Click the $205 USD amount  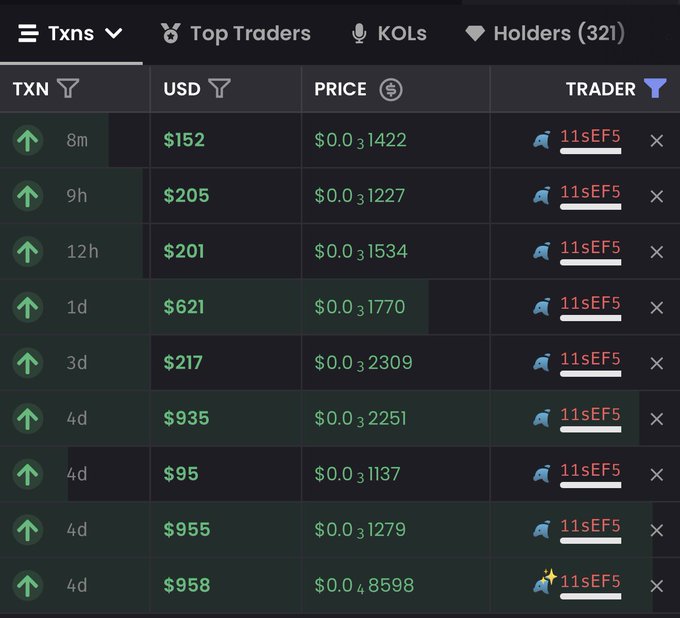pyautogui.click(x=186, y=196)
